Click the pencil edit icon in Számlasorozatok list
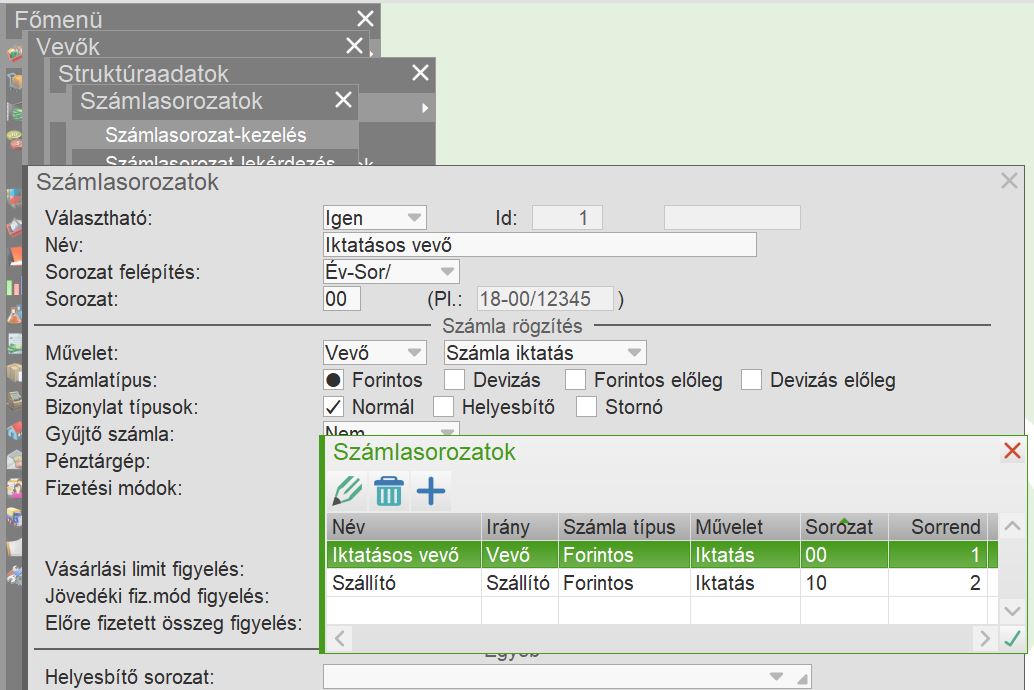 click(348, 491)
